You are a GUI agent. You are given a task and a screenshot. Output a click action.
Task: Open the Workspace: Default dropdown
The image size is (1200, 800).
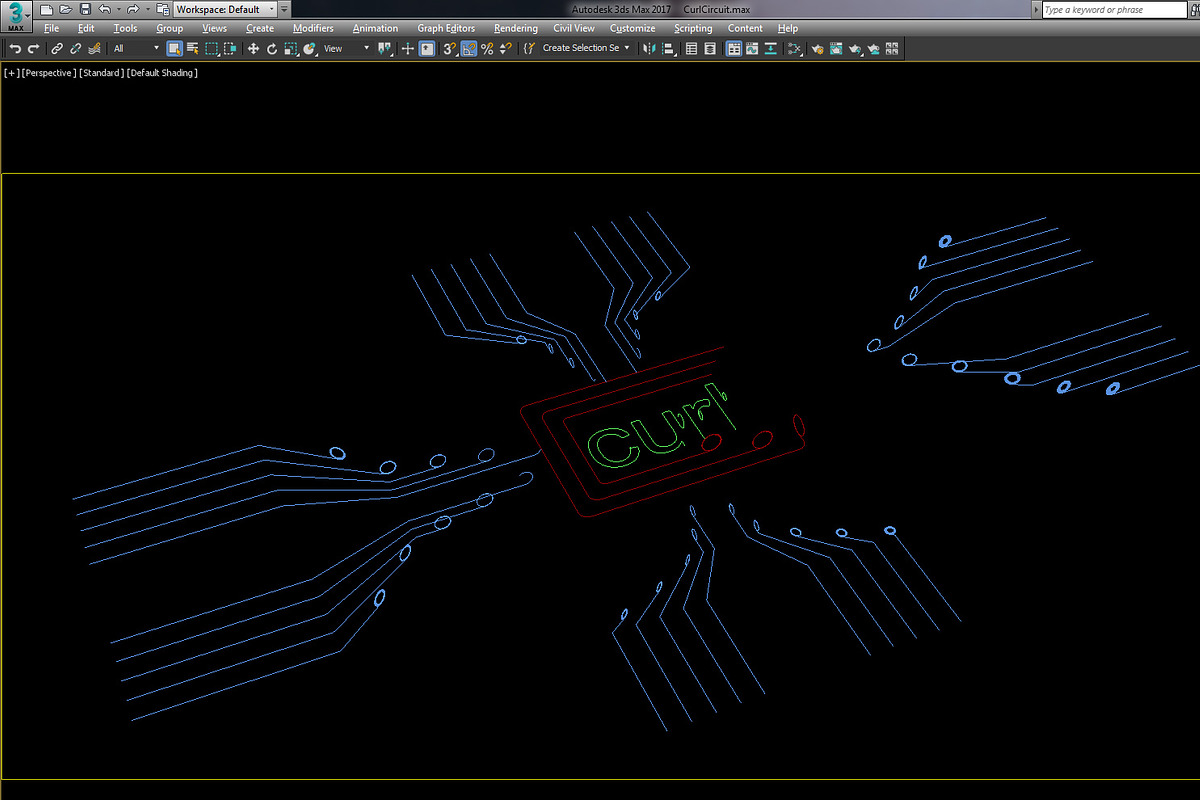[x=225, y=9]
